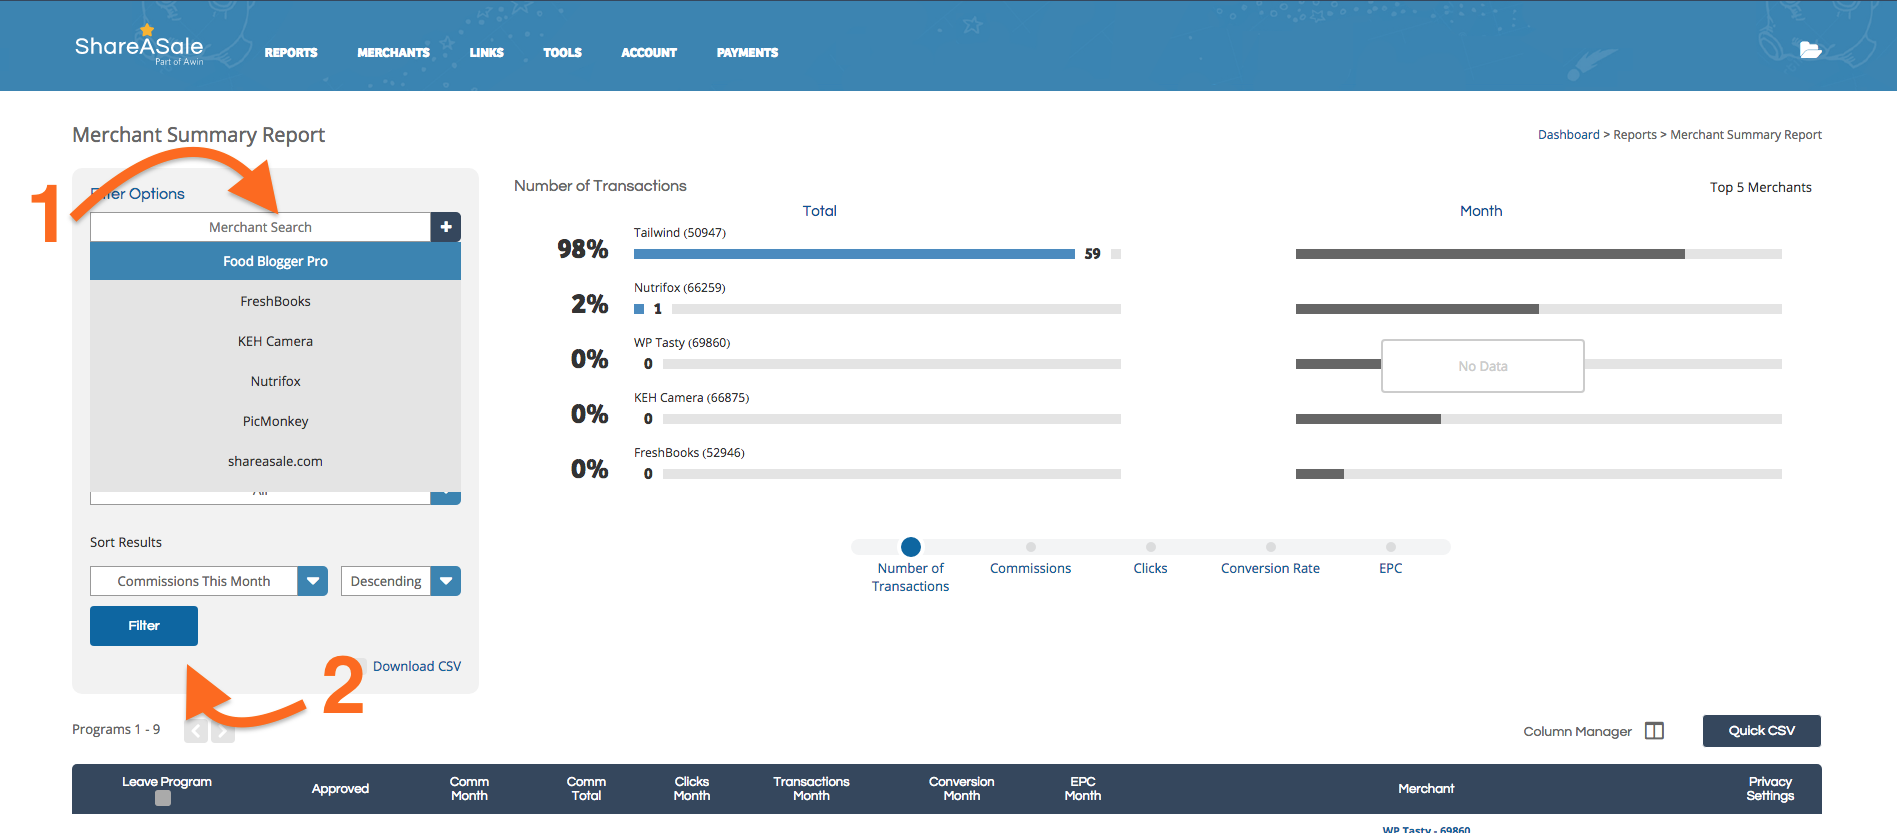Select Food Blogger Pro from merchant list
This screenshot has width=1897, height=833.
[x=275, y=261]
